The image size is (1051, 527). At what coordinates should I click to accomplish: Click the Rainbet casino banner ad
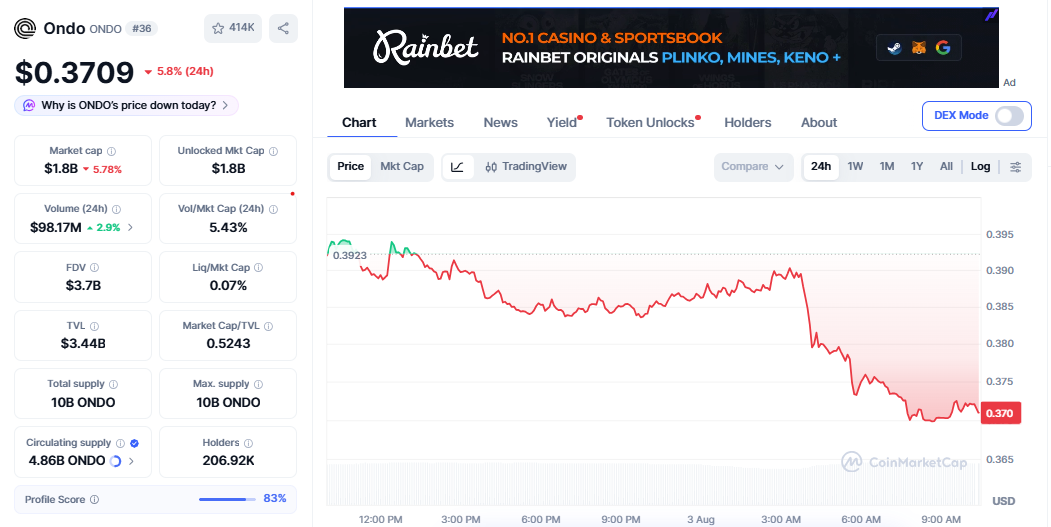pos(671,48)
